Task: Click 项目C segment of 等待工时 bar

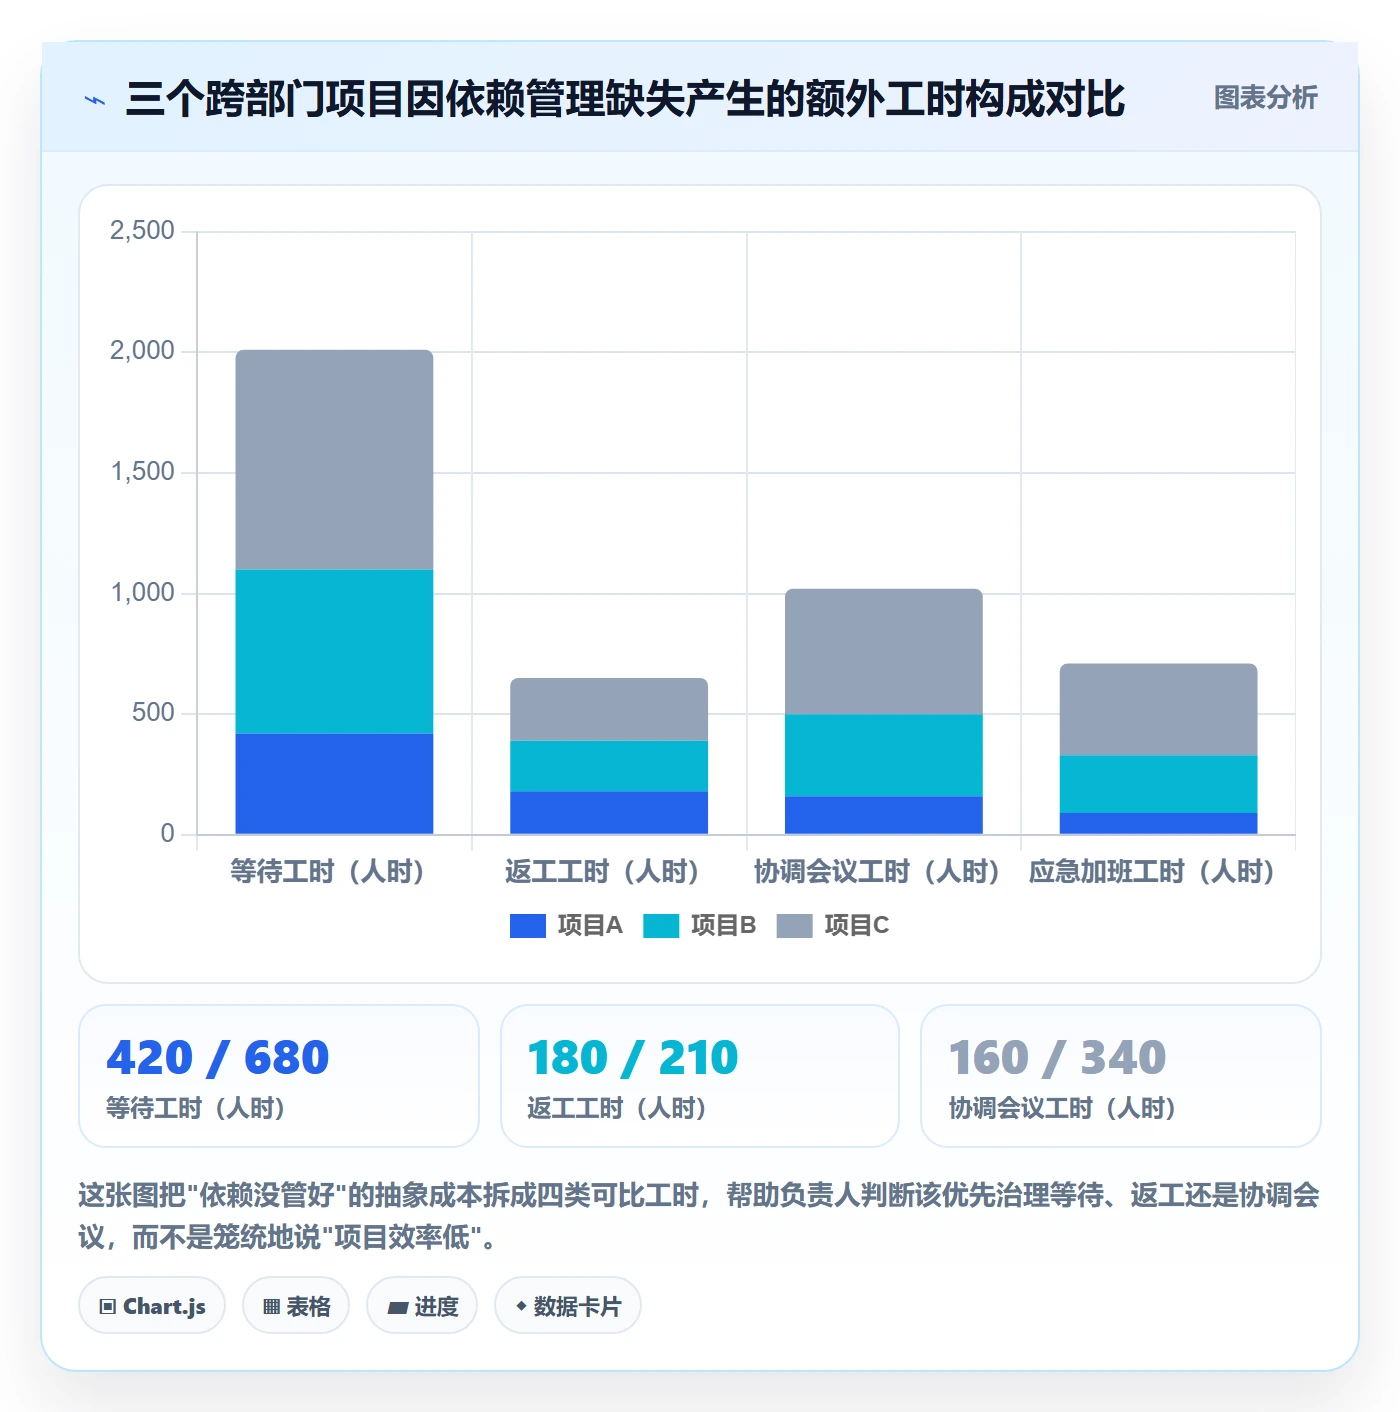Action: pos(334,460)
